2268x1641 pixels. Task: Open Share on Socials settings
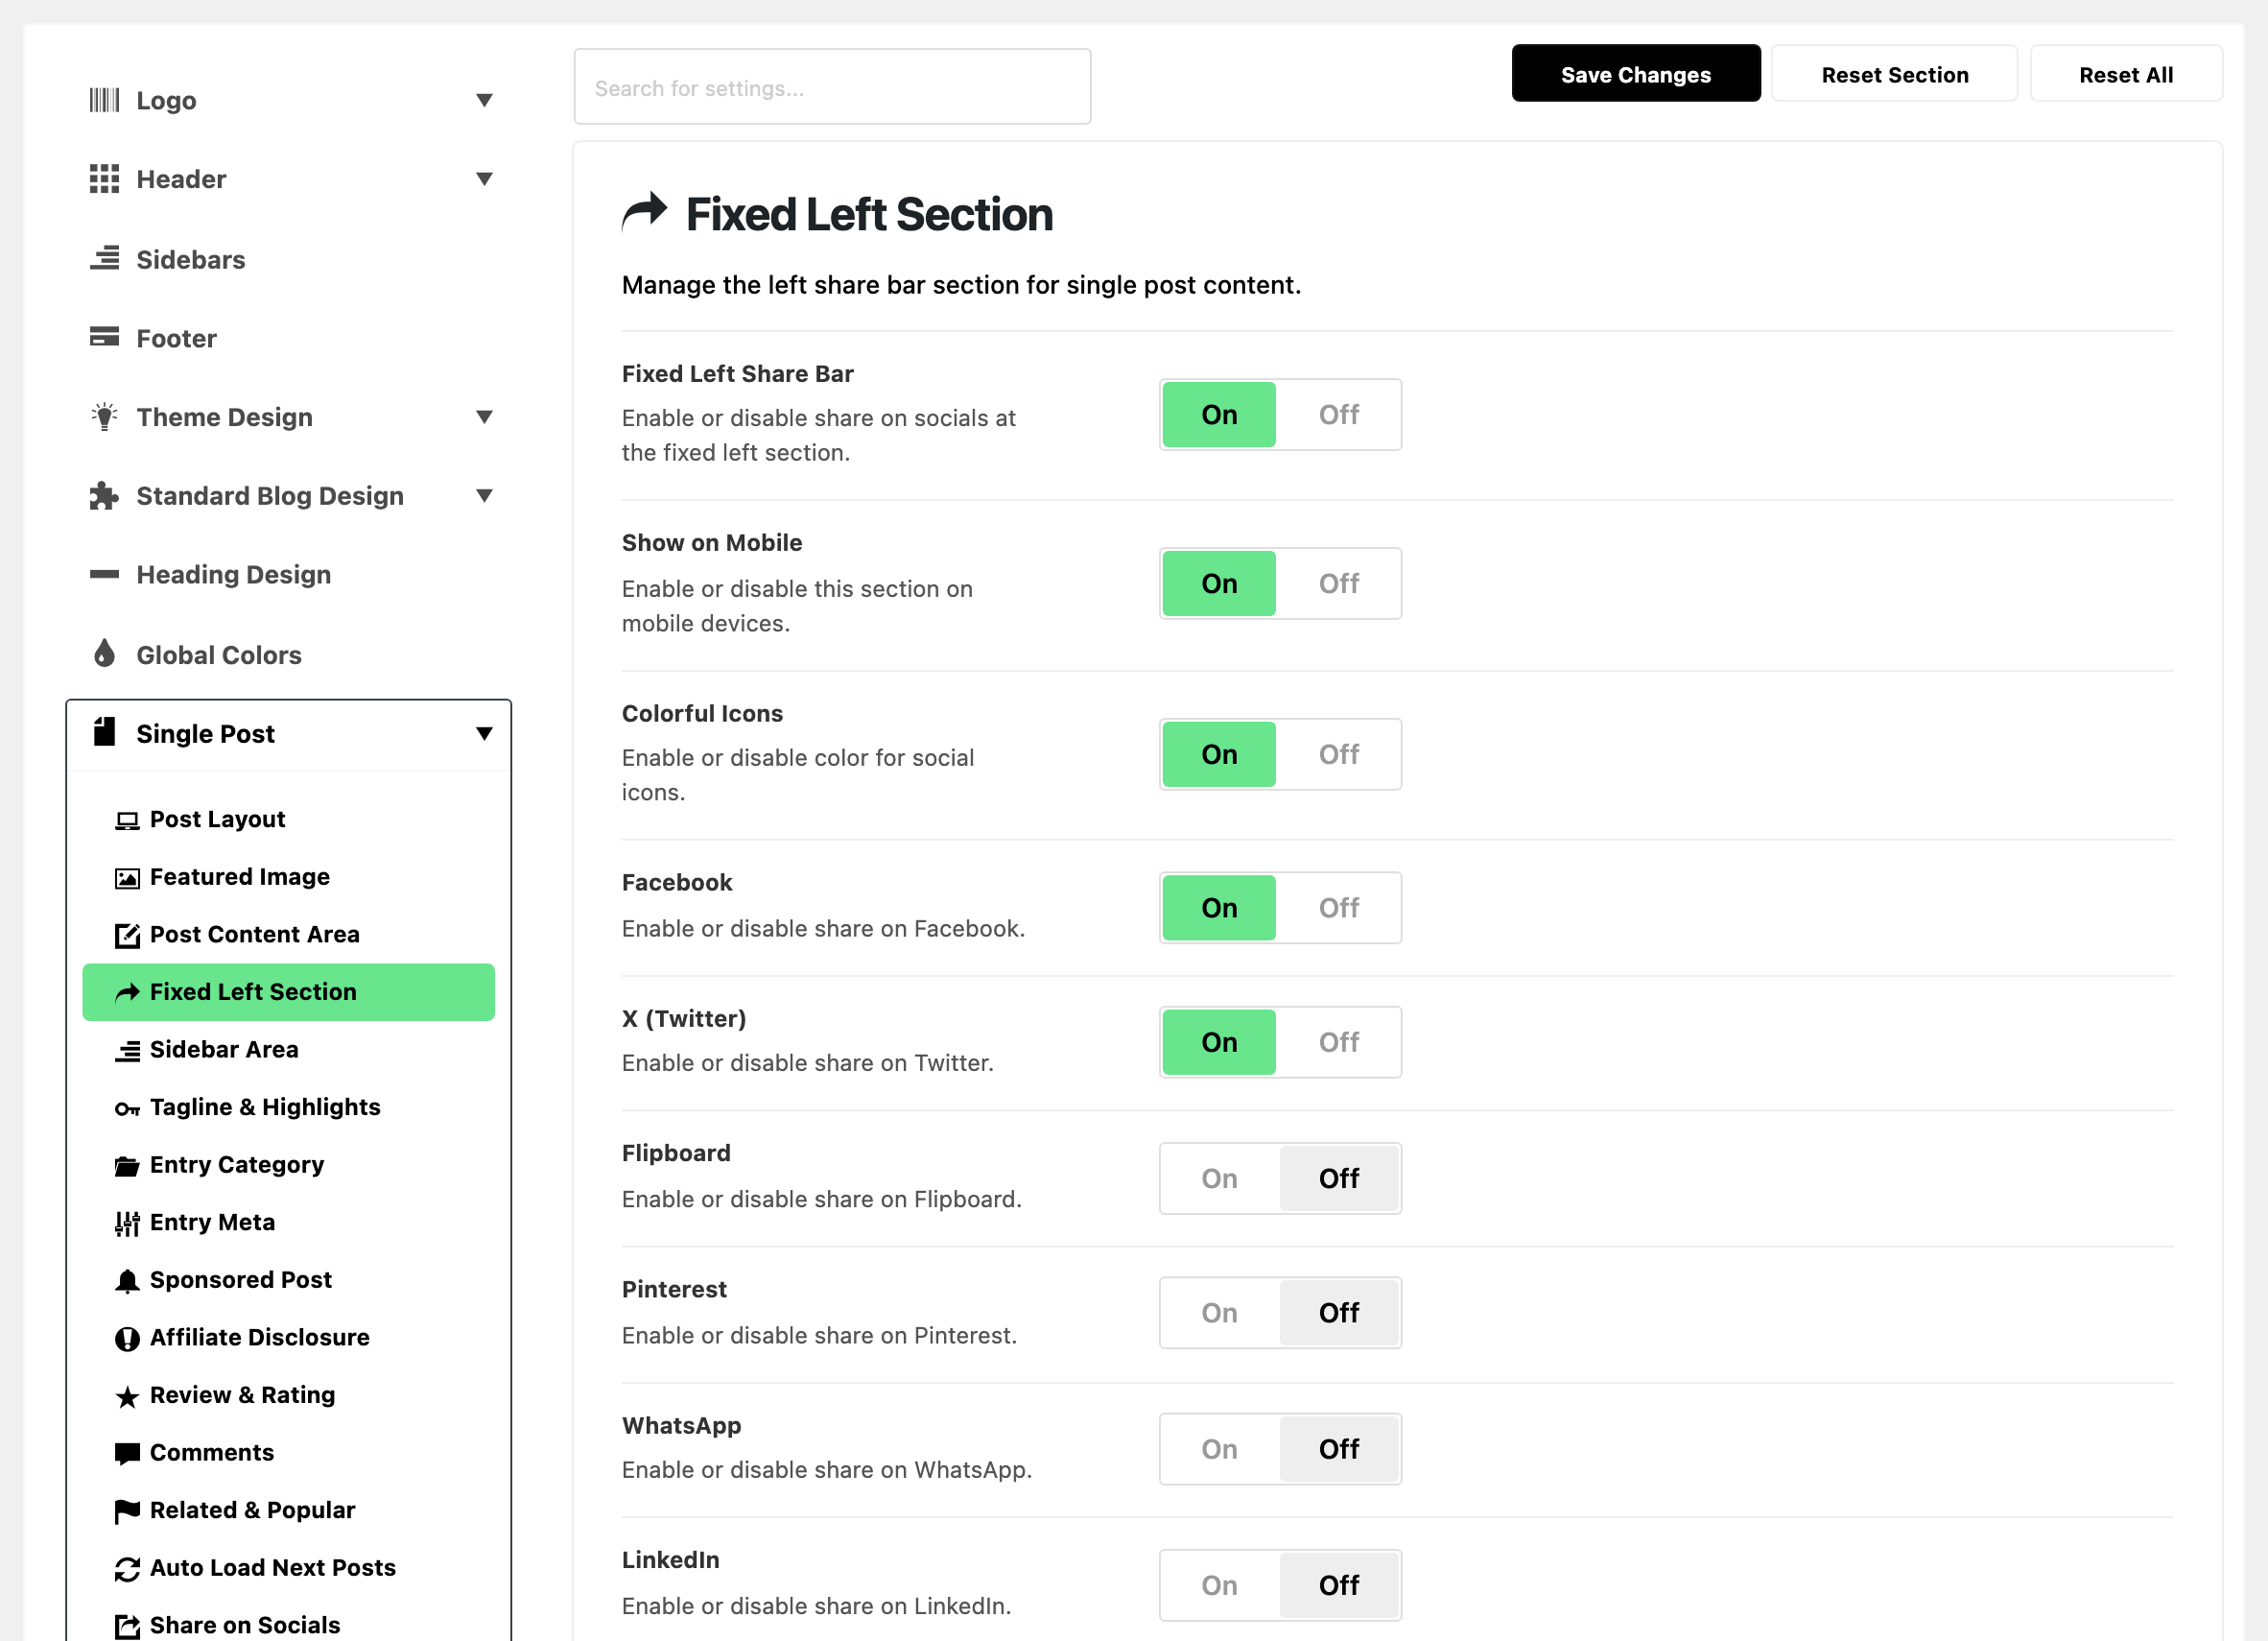pos(288,1624)
